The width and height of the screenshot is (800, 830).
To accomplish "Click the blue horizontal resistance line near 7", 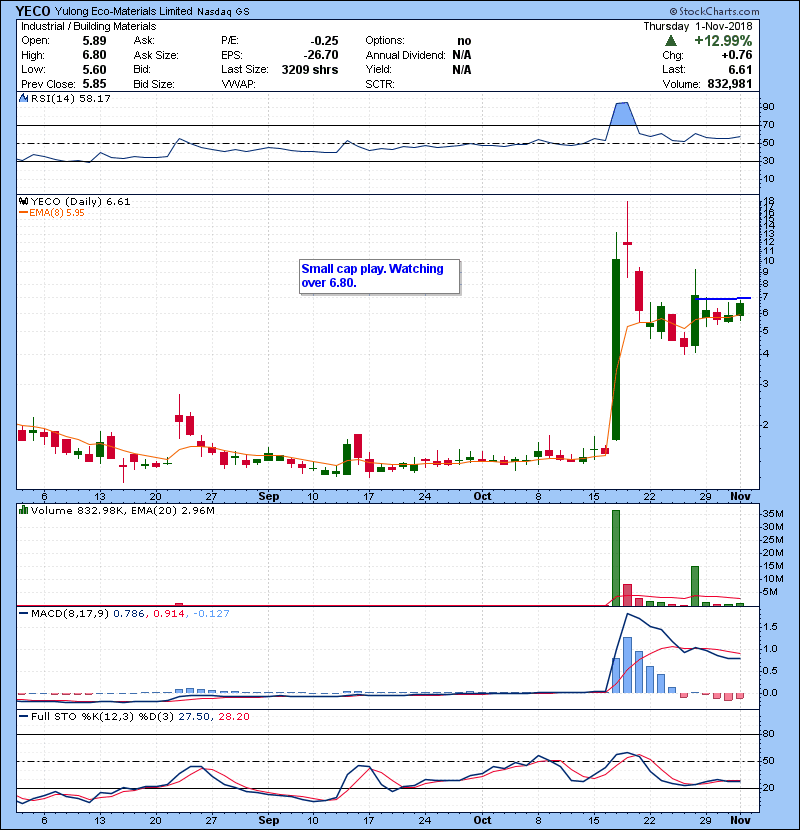I will coord(723,299).
